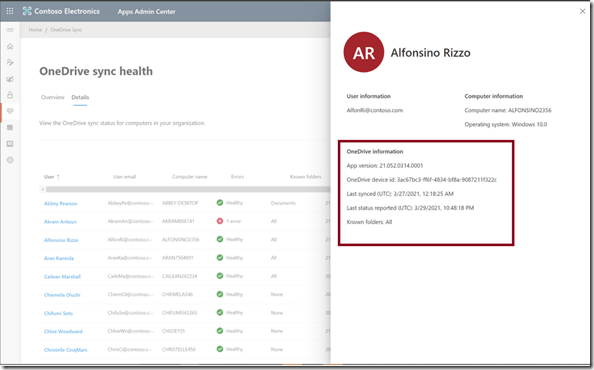This screenshot has width=594, height=370.
Task: Click App version: 21.052.0314.0001 text
Action: (x=385, y=165)
